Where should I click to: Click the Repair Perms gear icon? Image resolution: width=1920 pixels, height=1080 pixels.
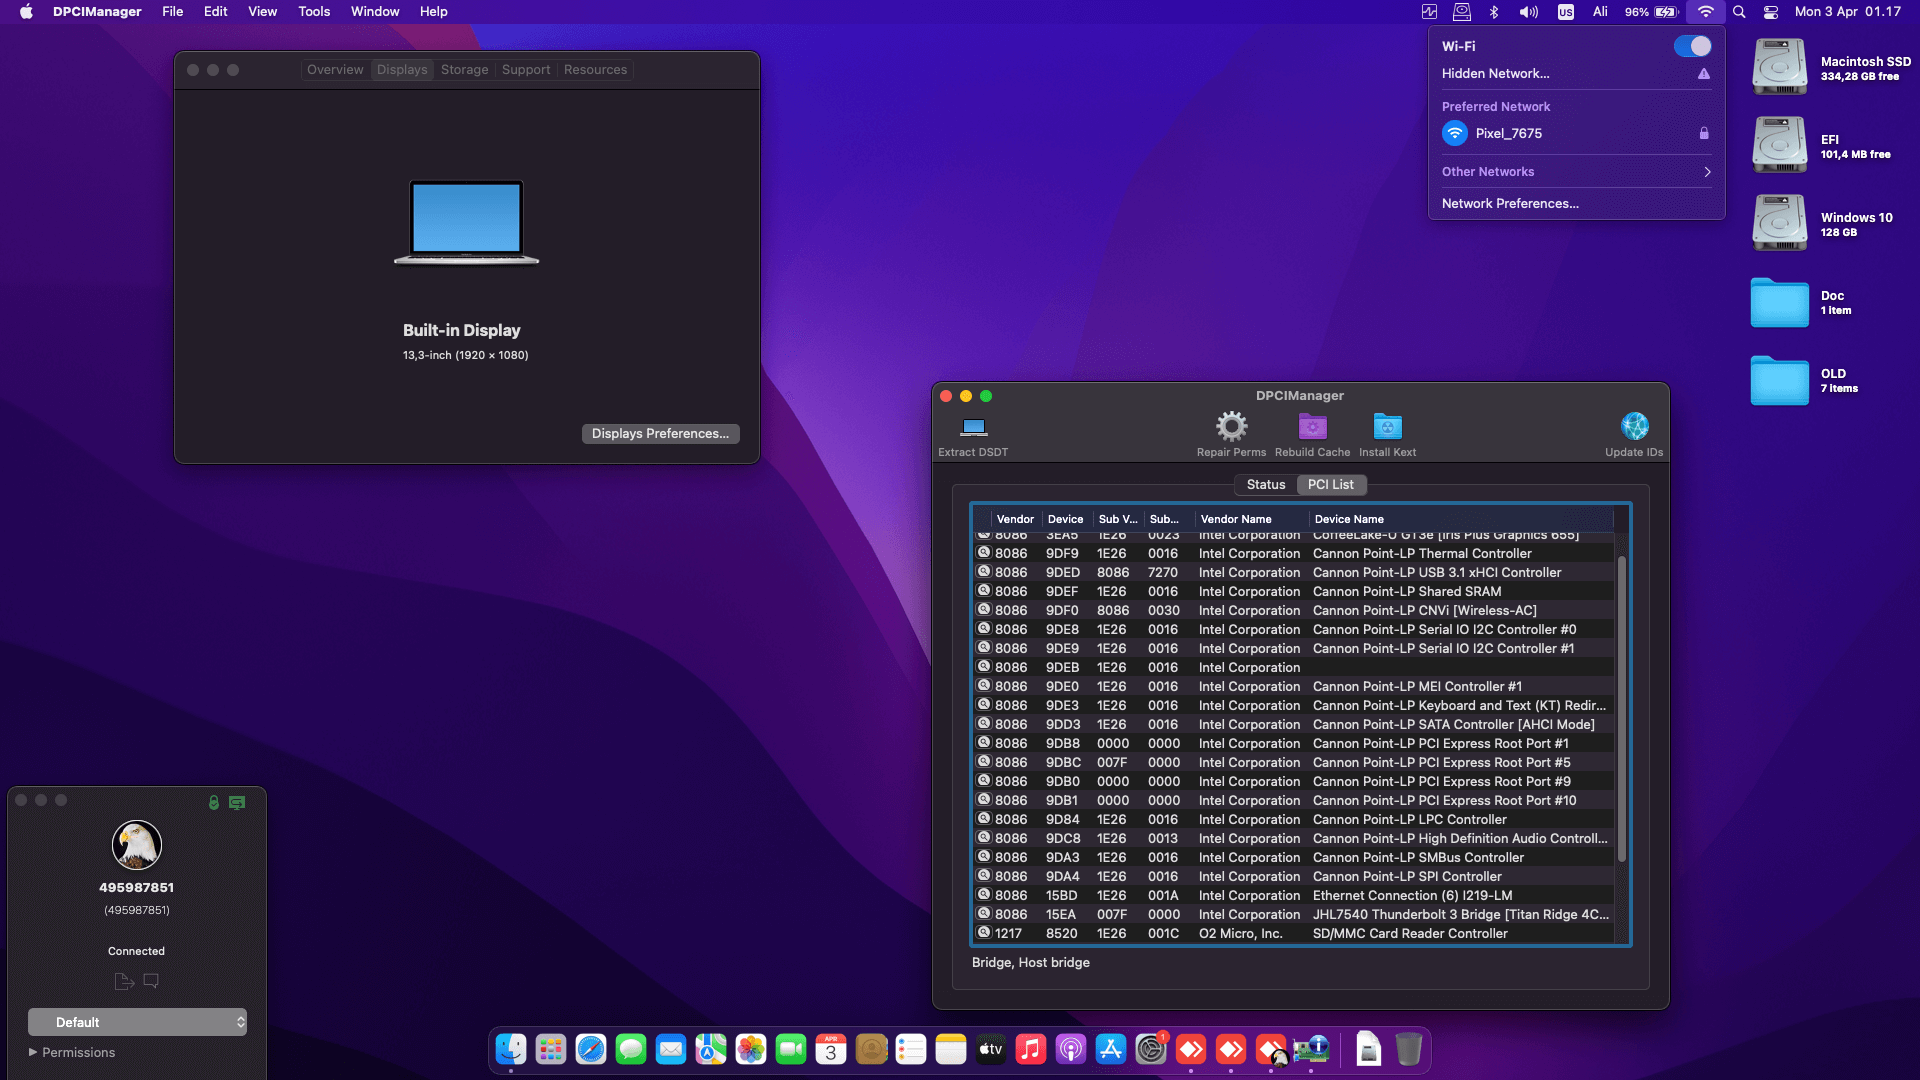click(x=1230, y=427)
